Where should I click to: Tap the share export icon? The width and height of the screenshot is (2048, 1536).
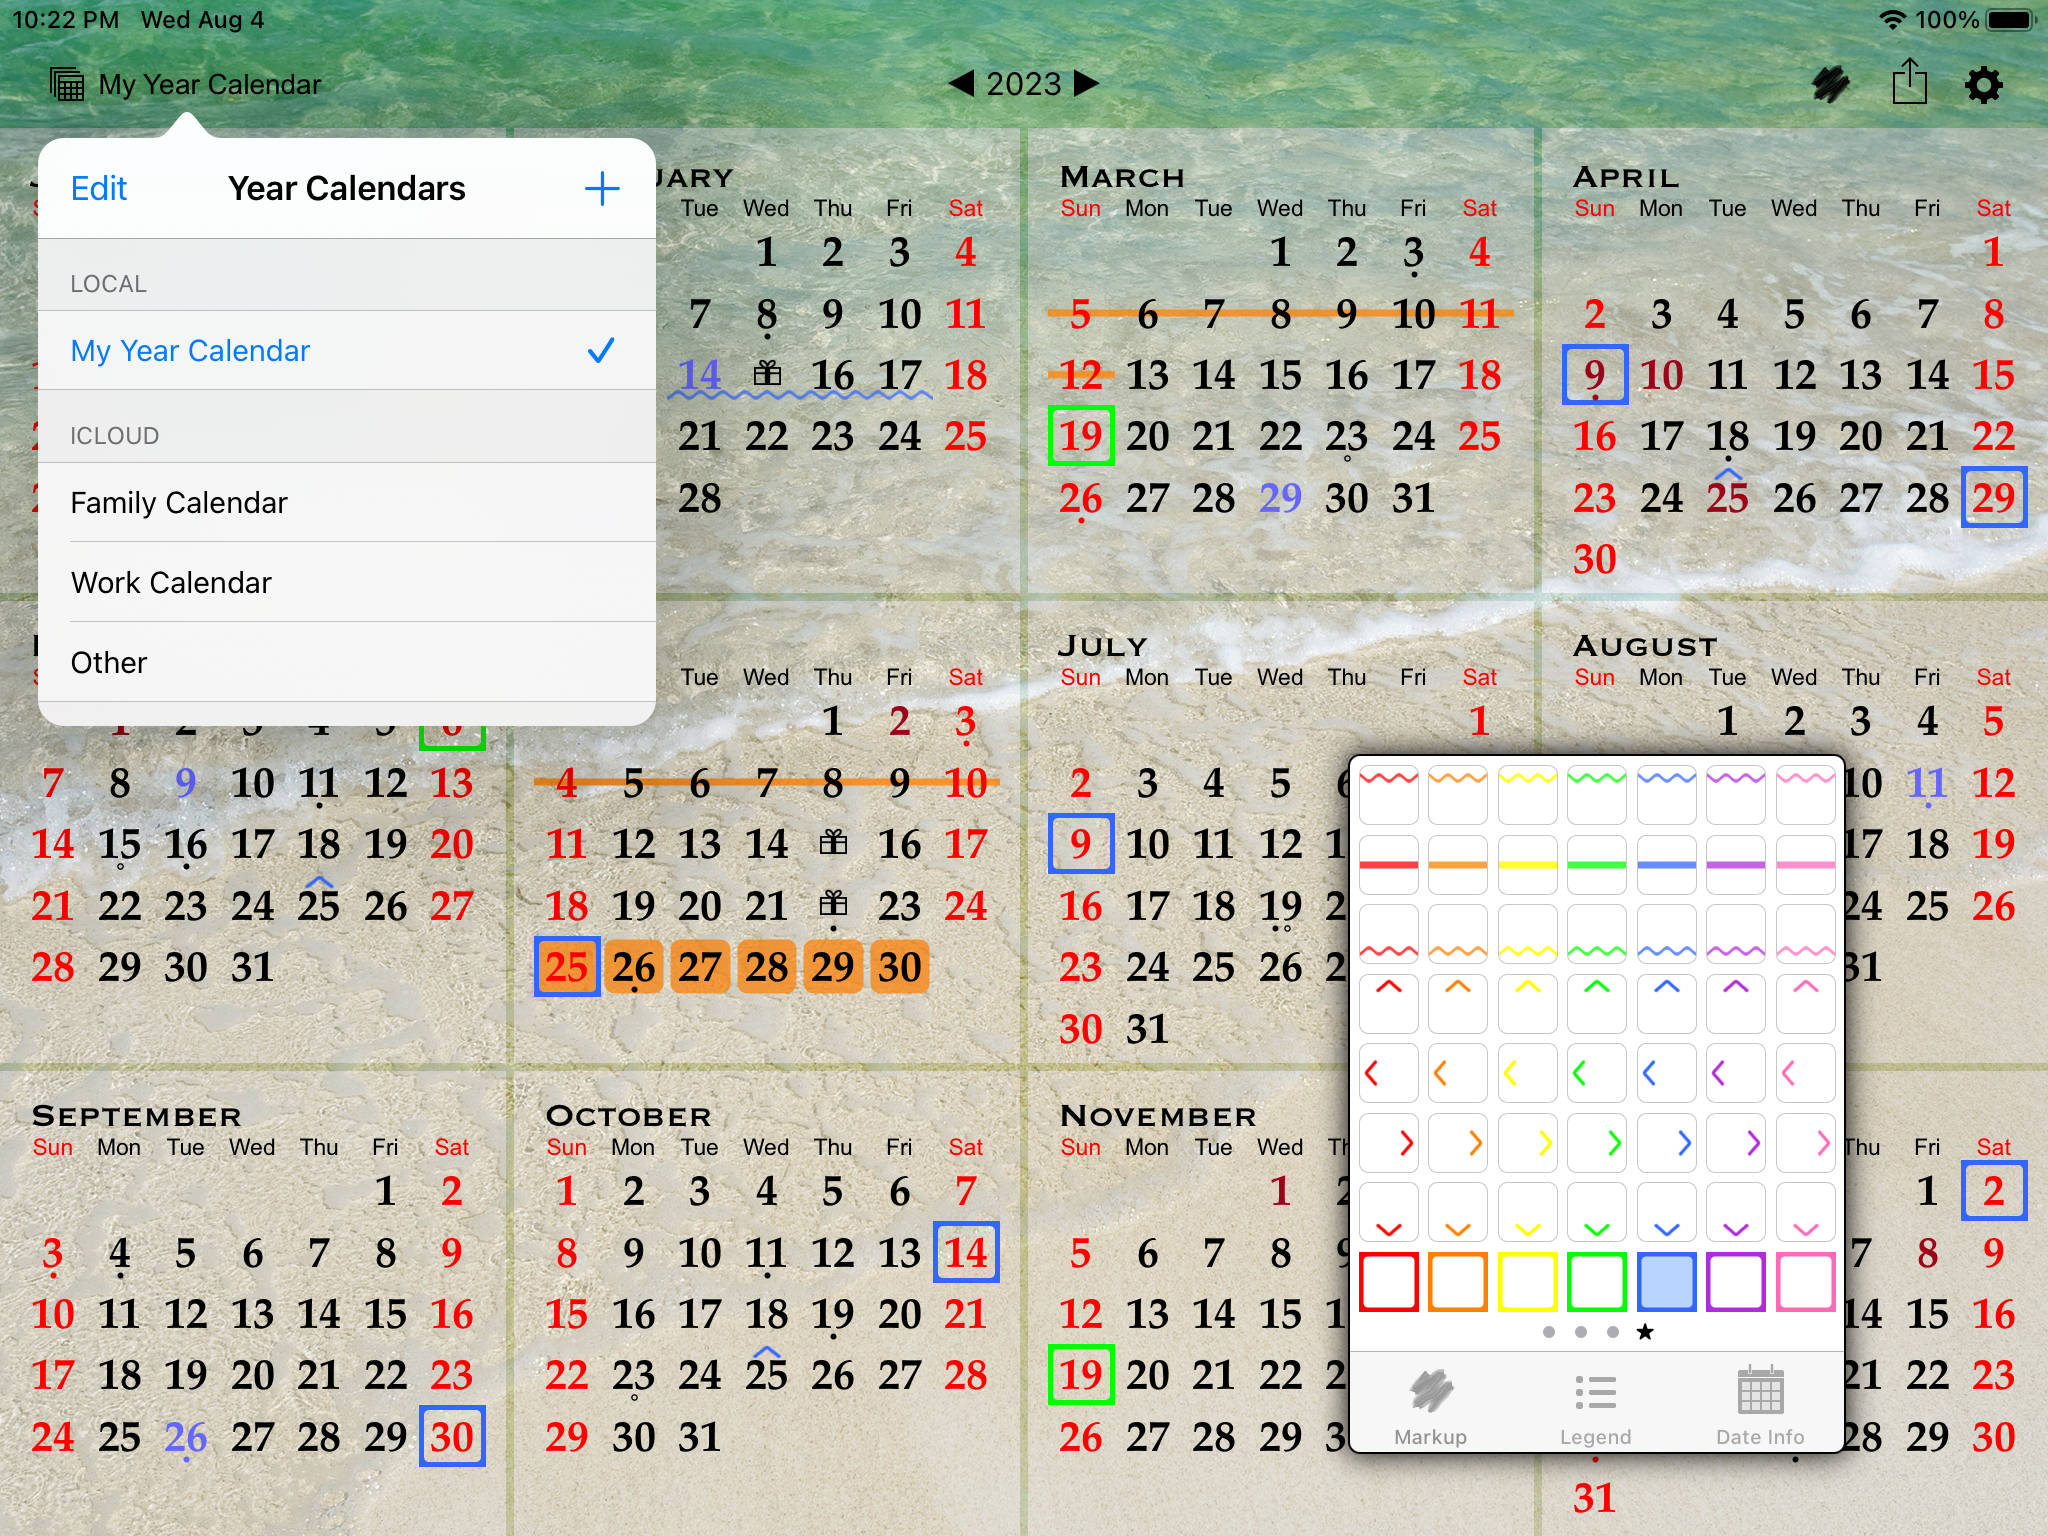[x=1909, y=82]
